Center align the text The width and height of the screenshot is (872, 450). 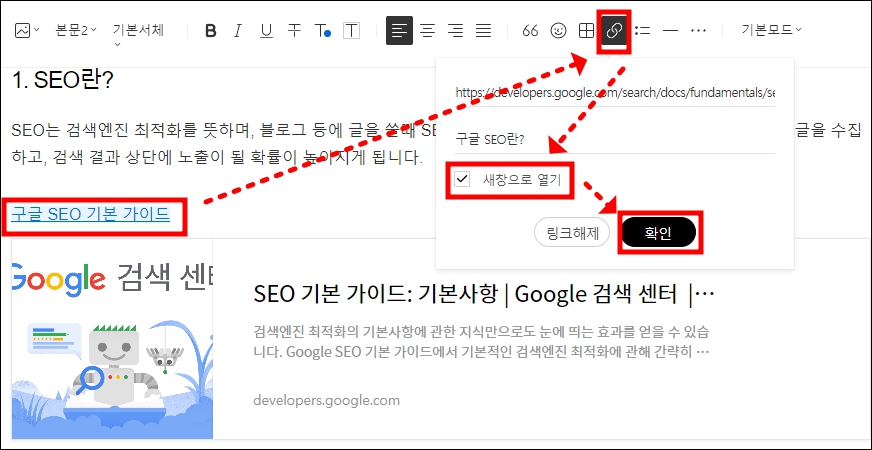427,31
